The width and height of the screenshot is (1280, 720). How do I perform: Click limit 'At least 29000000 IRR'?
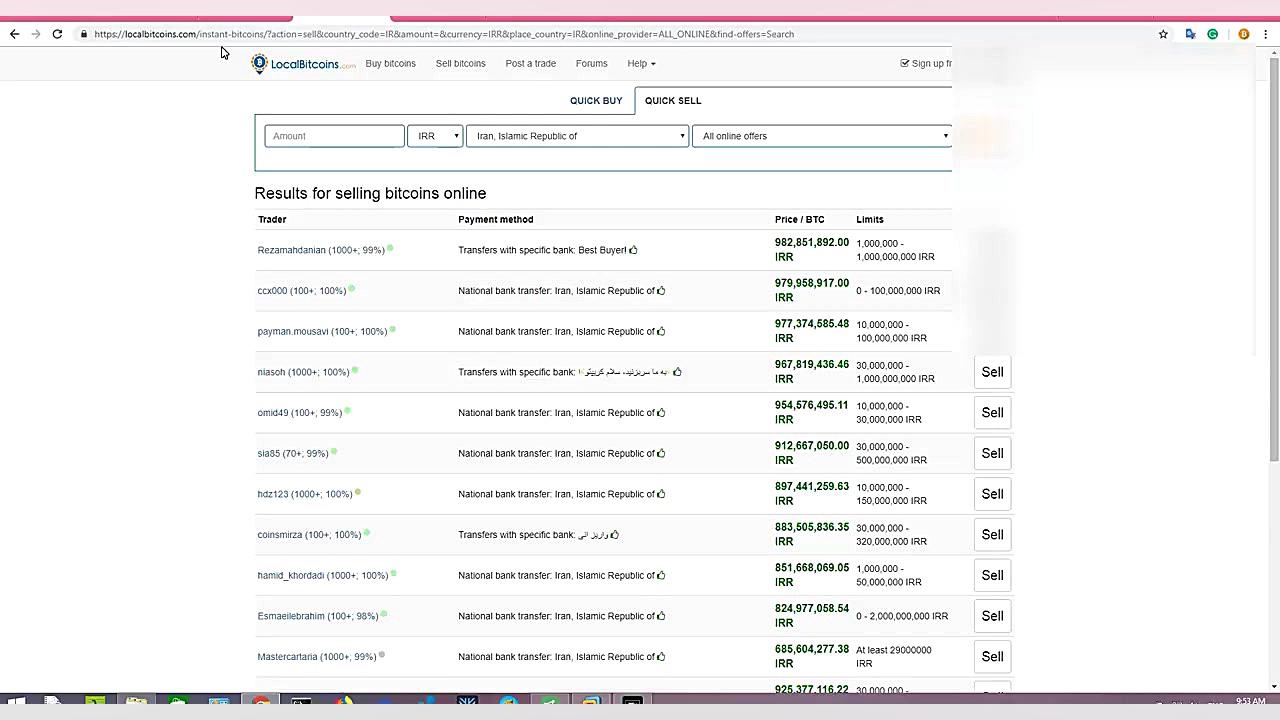pos(894,657)
